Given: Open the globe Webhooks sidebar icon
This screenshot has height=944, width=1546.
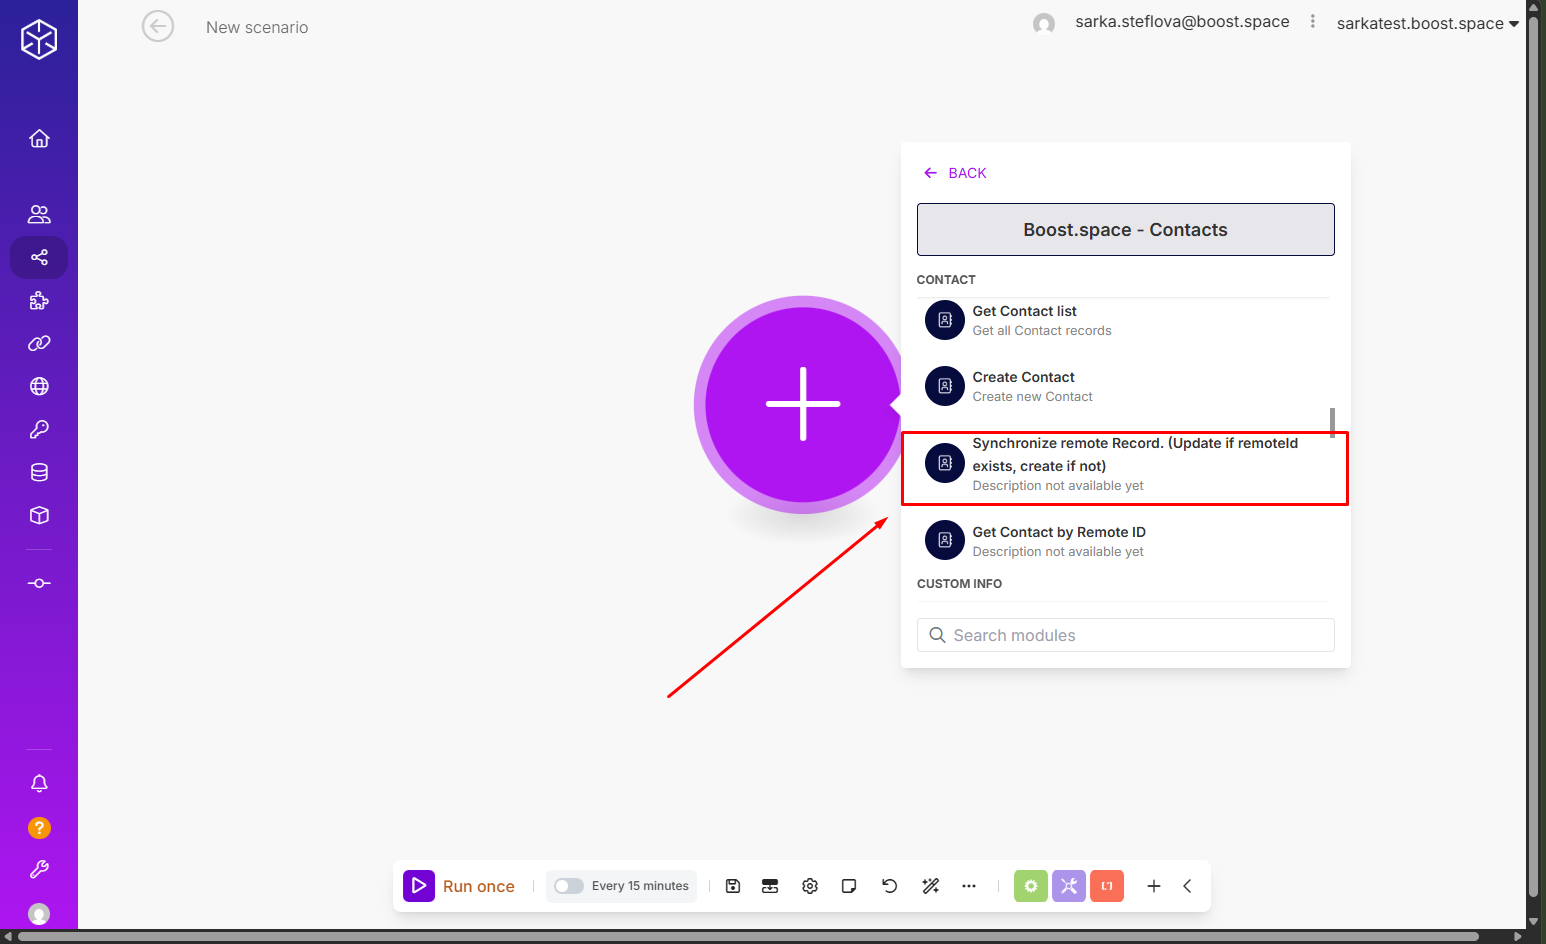Looking at the screenshot, I should pyautogui.click(x=39, y=387).
